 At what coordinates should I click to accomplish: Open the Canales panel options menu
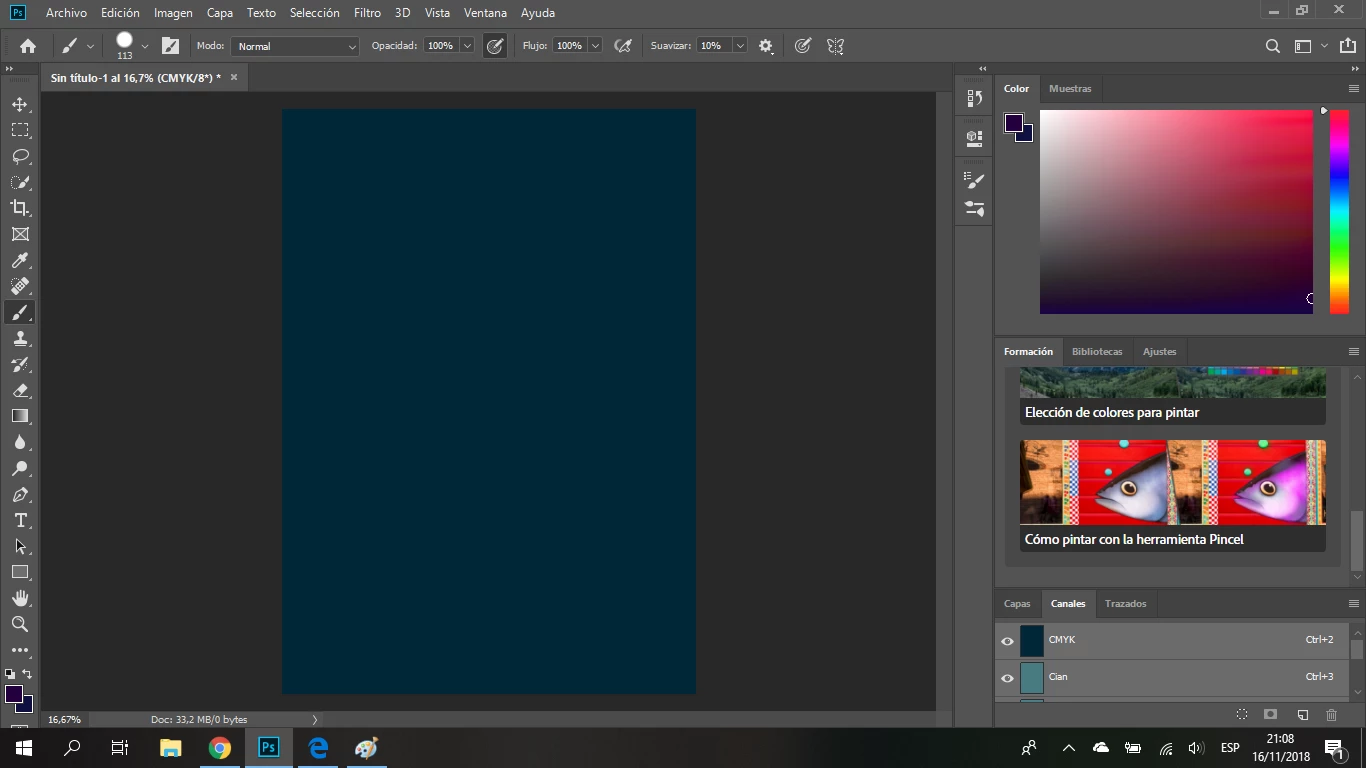[x=1354, y=604]
